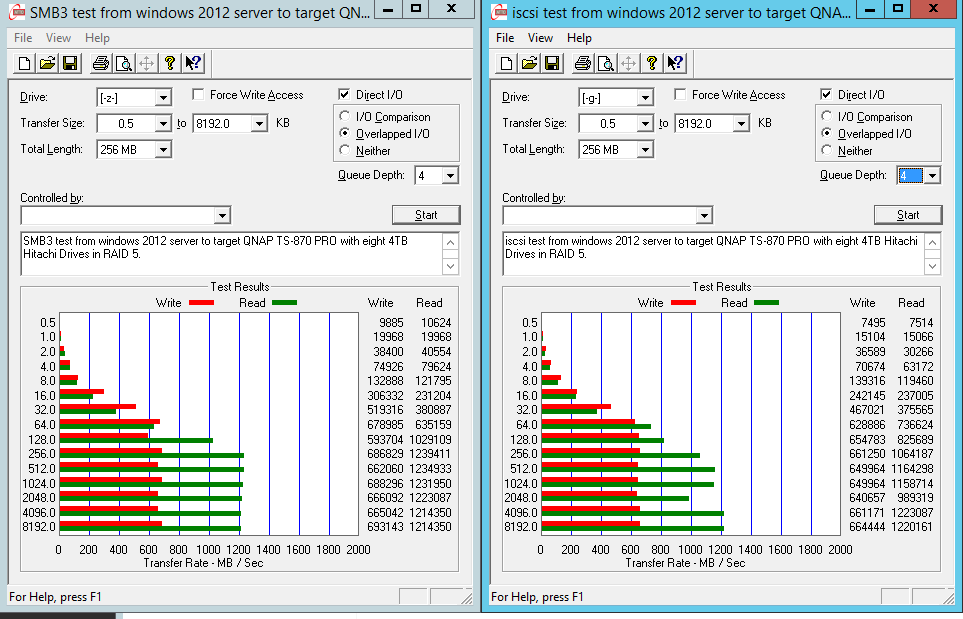The width and height of the screenshot is (963, 619).
Task: Uncheck Direct I/O in iscsi window
Action: pyautogui.click(x=827, y=95)
